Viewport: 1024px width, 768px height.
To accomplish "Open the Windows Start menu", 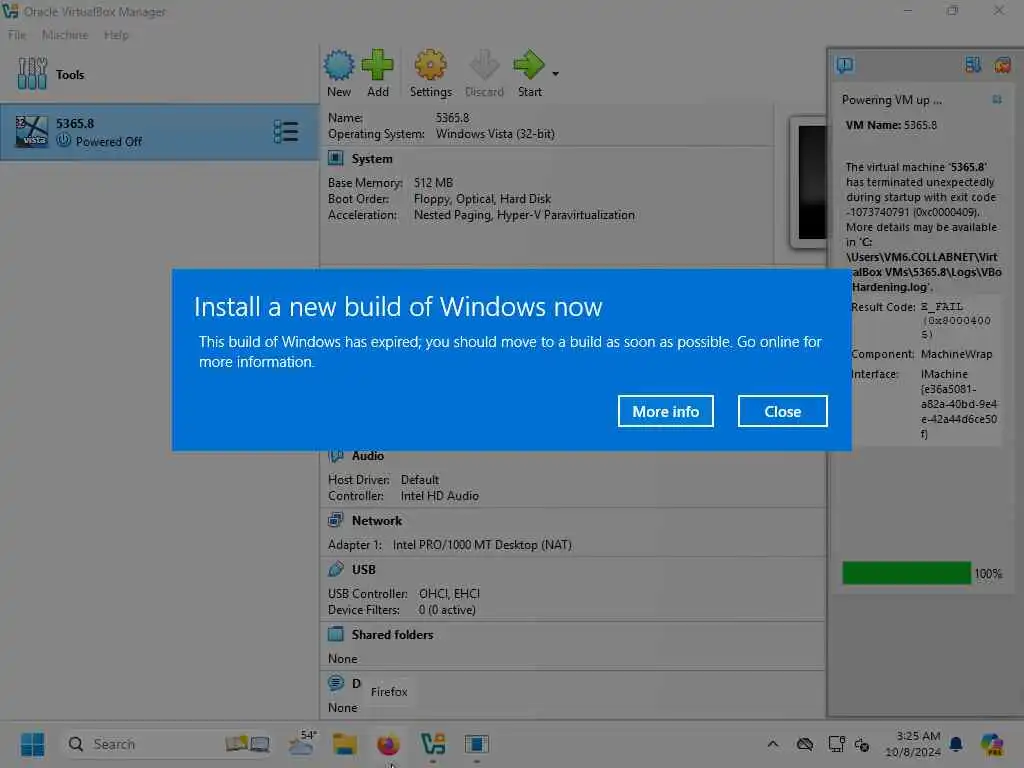I will tap(32, 744).
